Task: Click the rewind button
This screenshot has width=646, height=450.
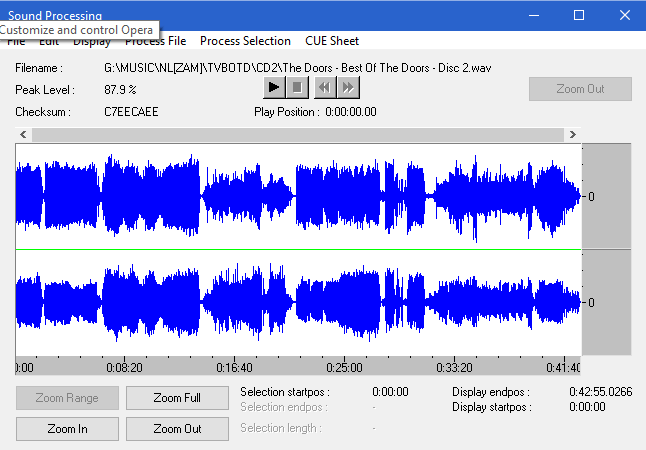Action: [325, 88]
